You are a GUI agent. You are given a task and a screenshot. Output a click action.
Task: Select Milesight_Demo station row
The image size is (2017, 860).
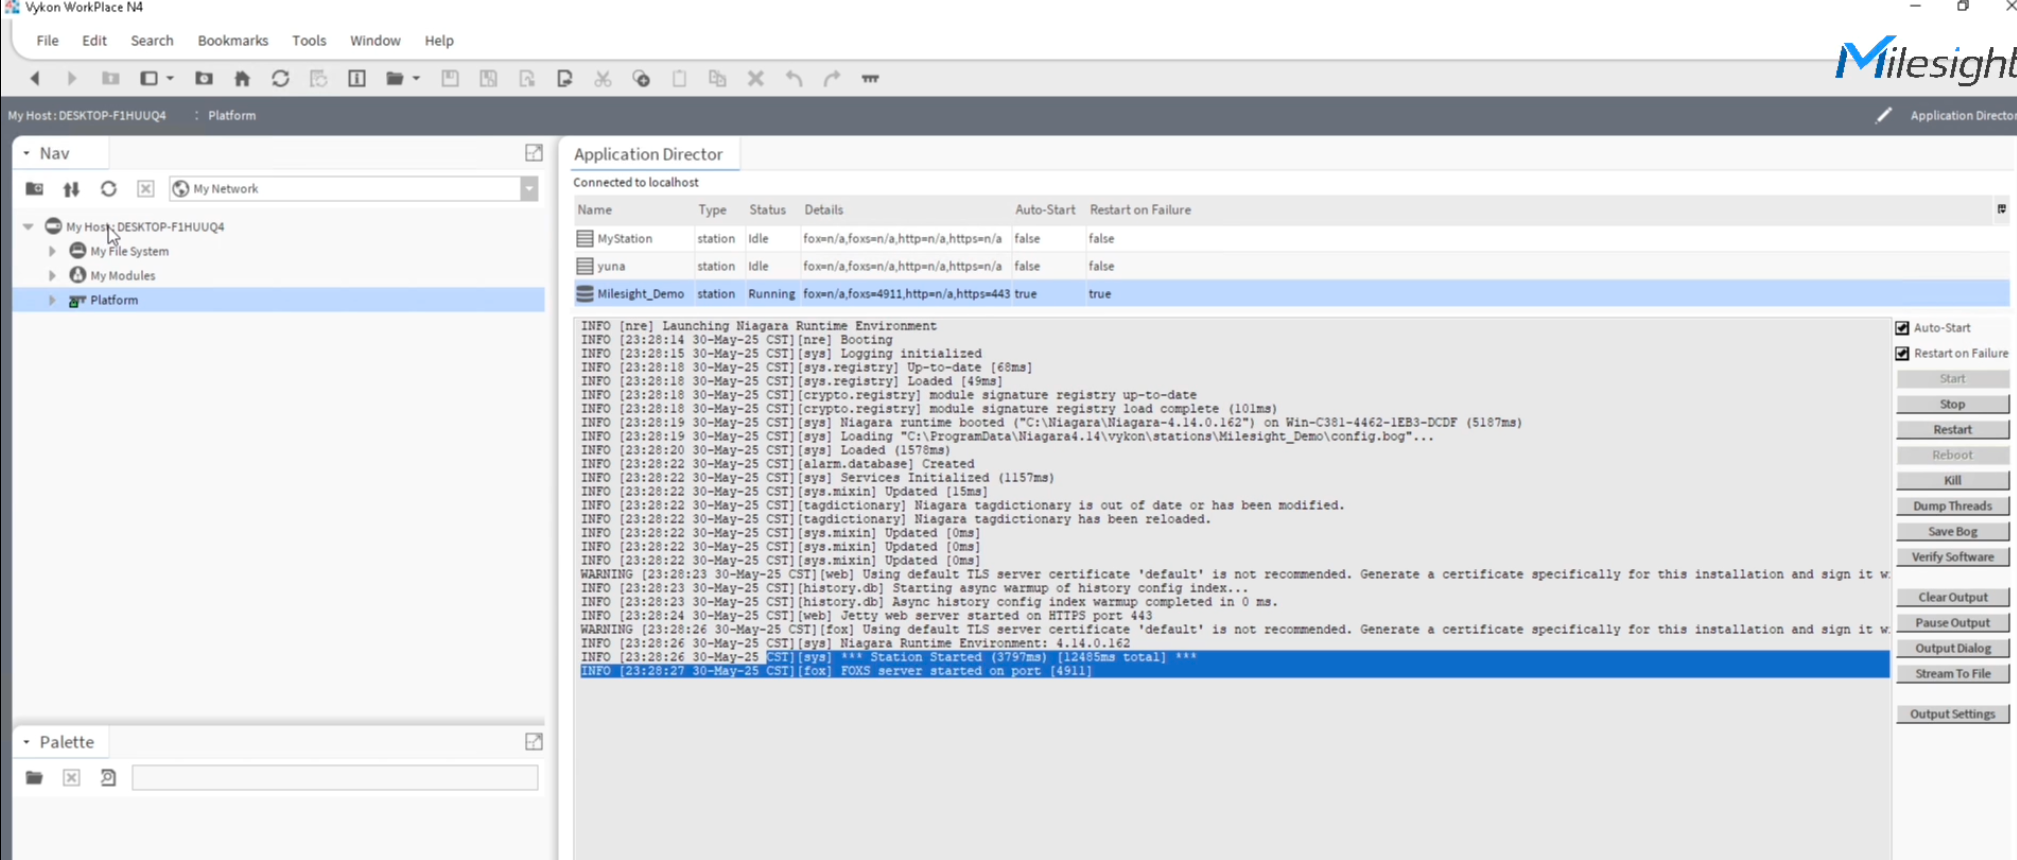pyautogui.click(x=1291, y=294)
